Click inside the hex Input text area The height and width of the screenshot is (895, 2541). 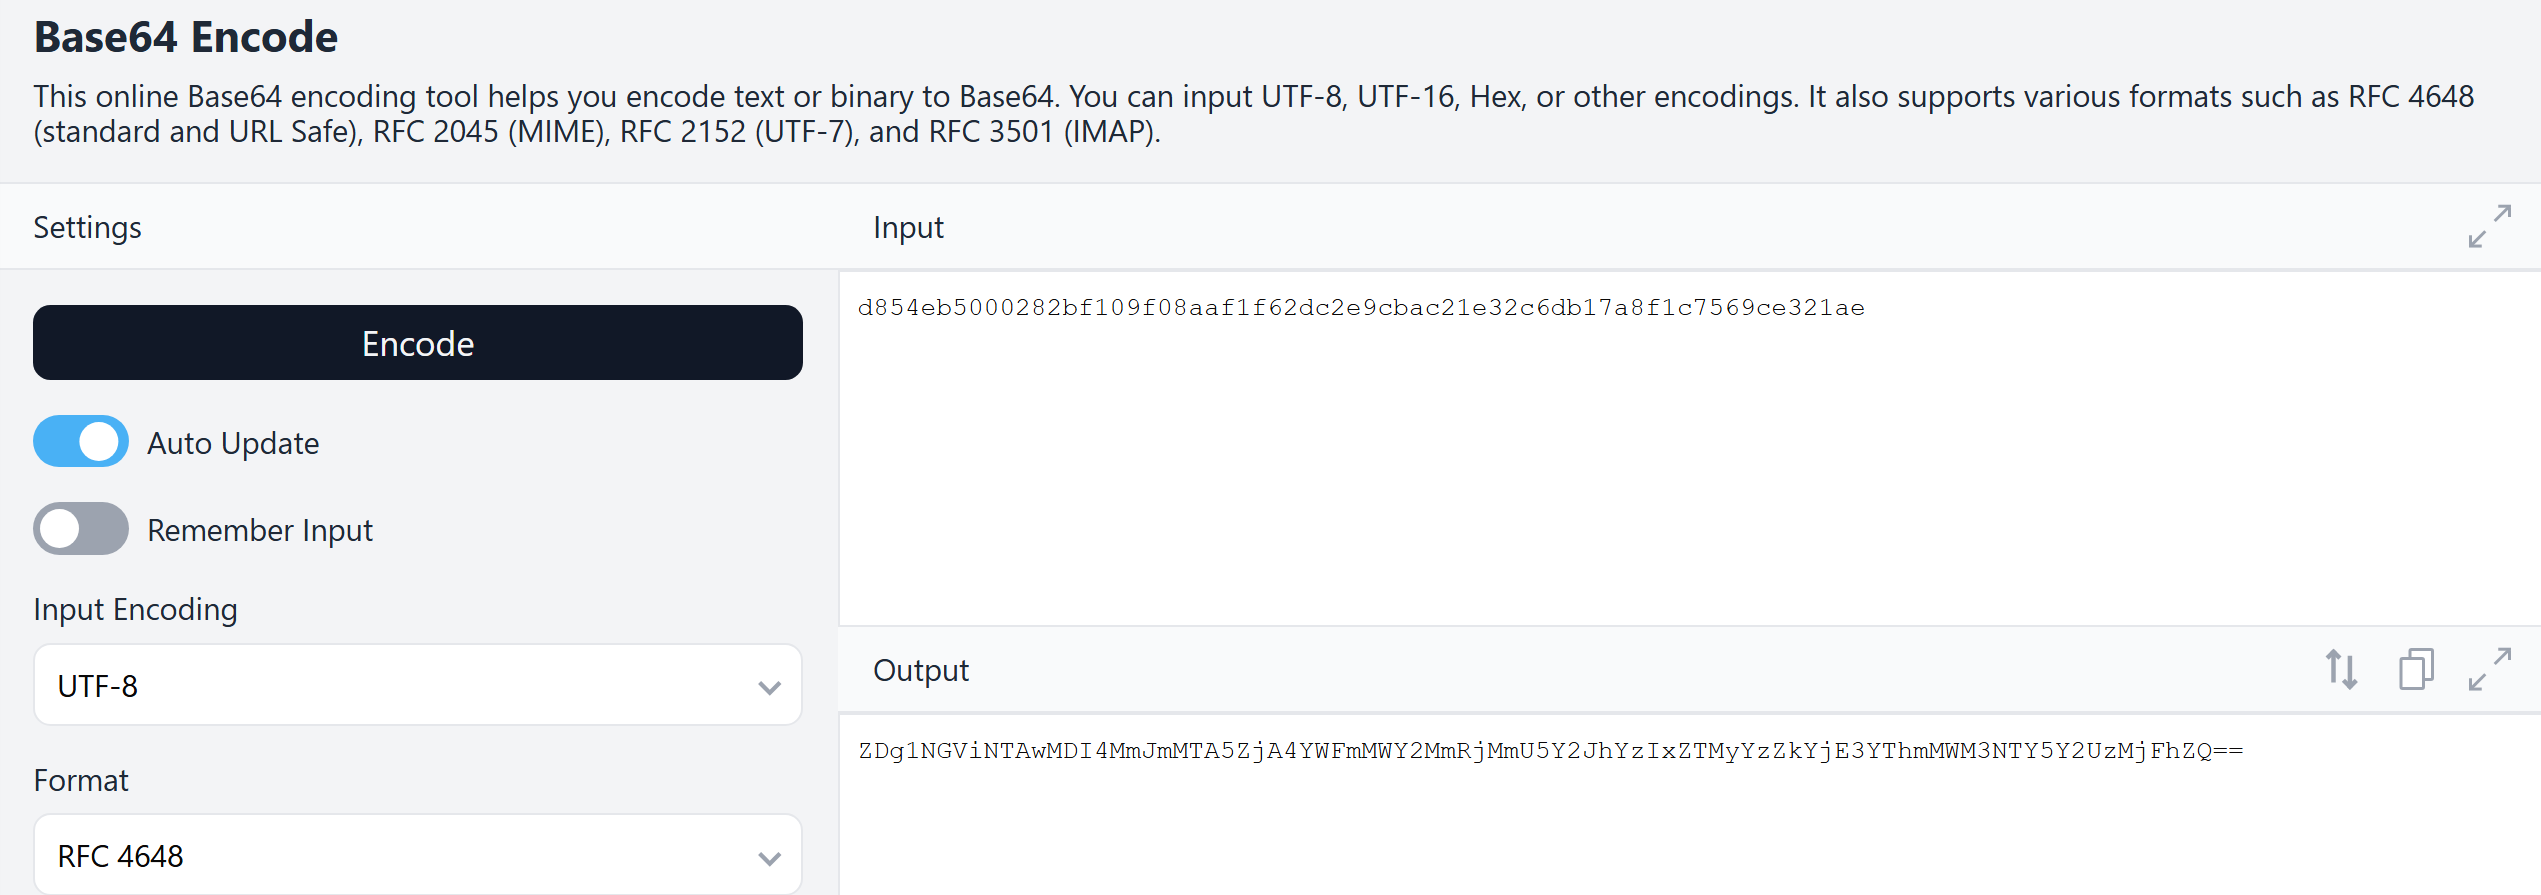(x=1688, y=450)
